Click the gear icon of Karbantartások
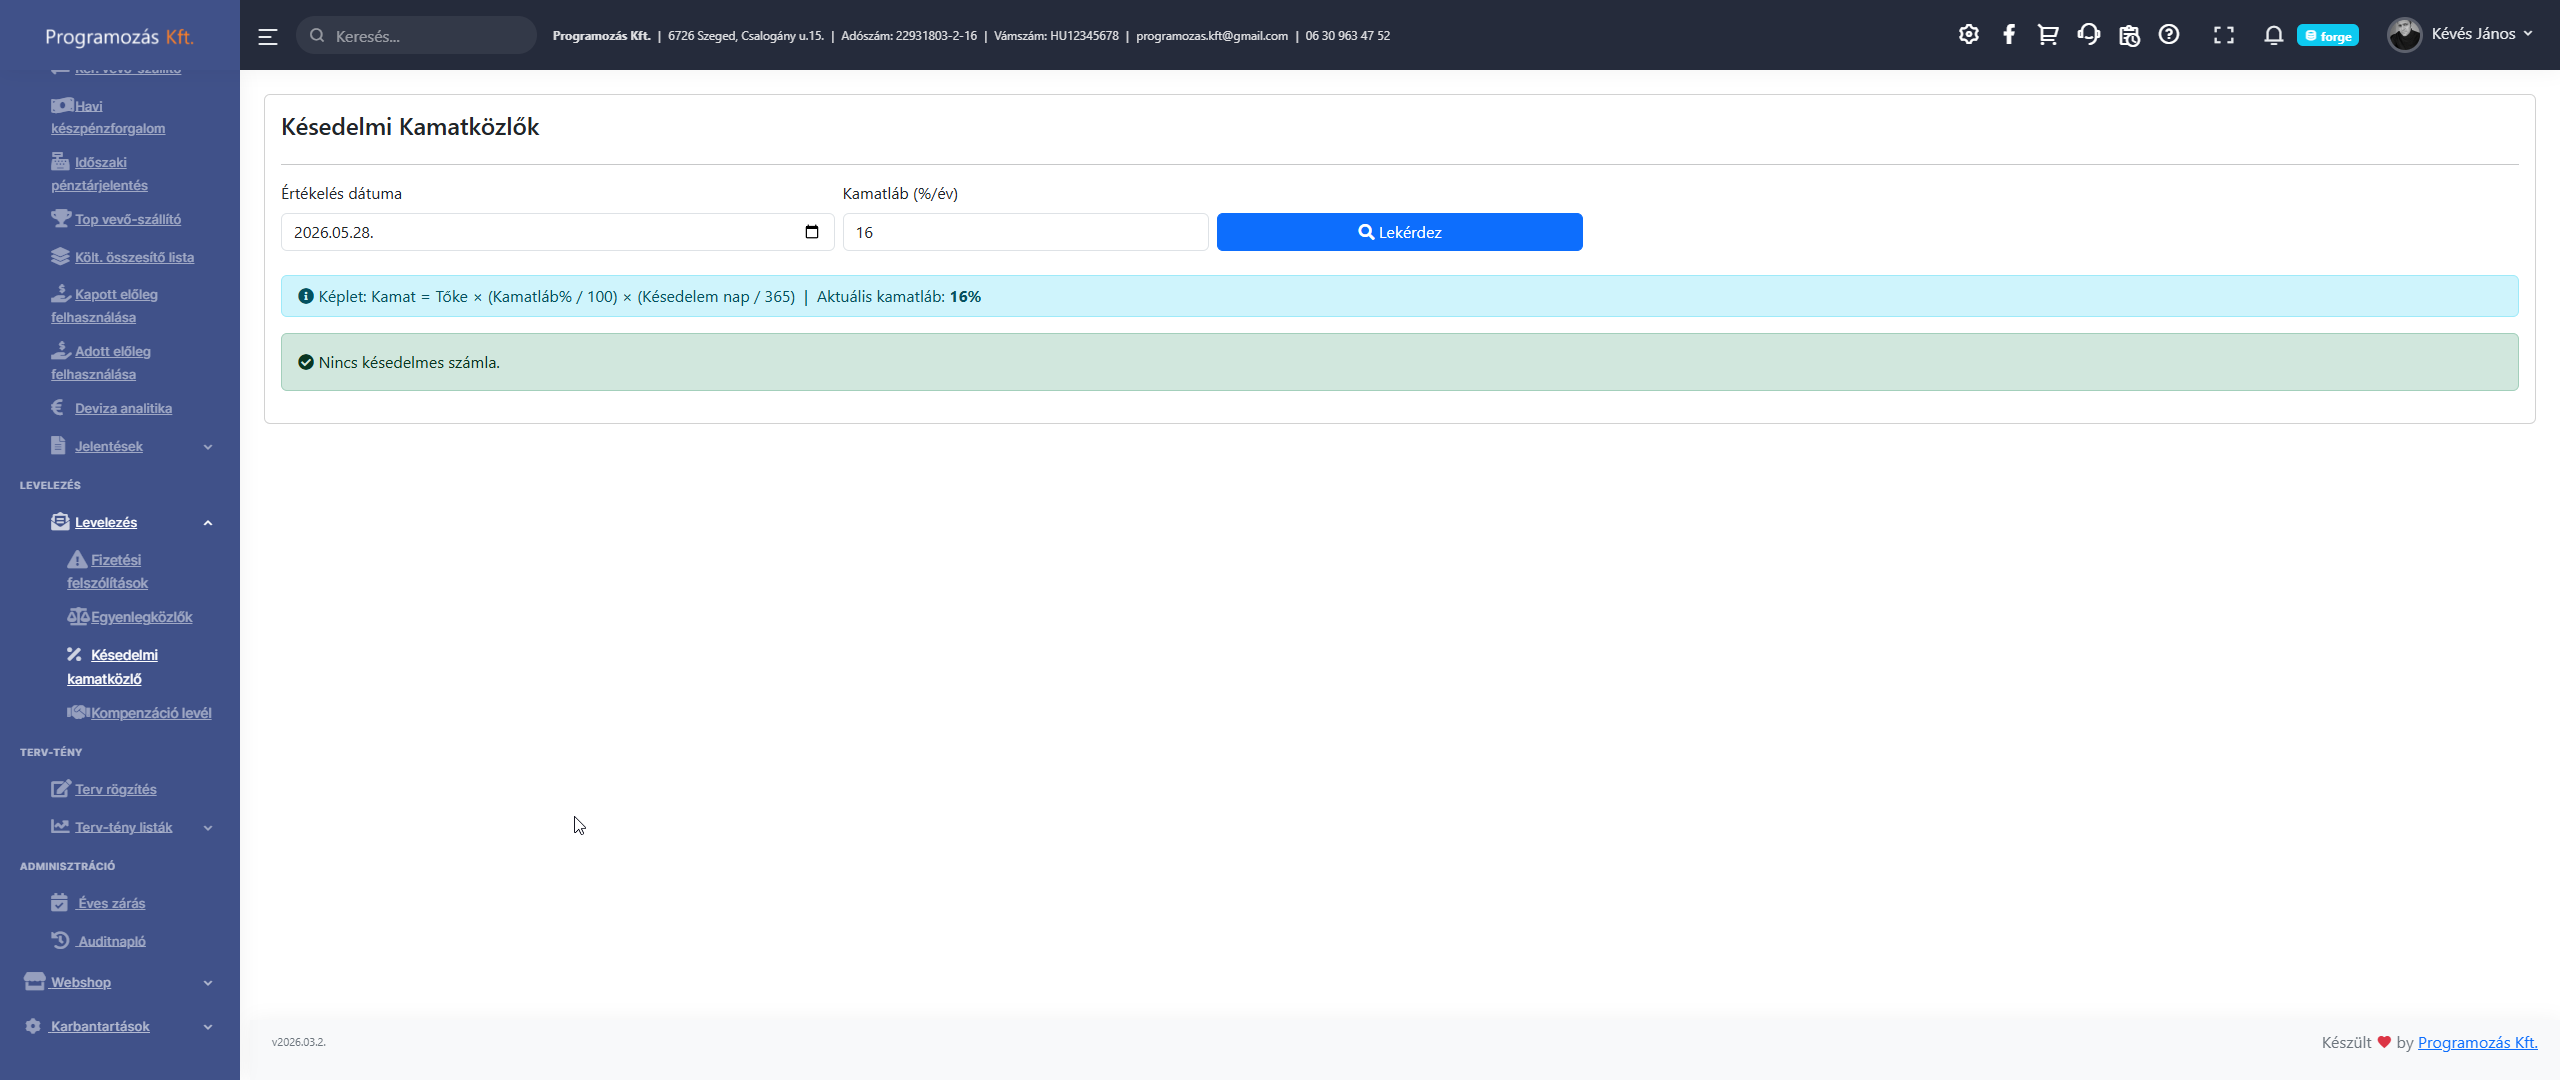Screen dimensions: 2560x1080 click(x=33, y=1026)
